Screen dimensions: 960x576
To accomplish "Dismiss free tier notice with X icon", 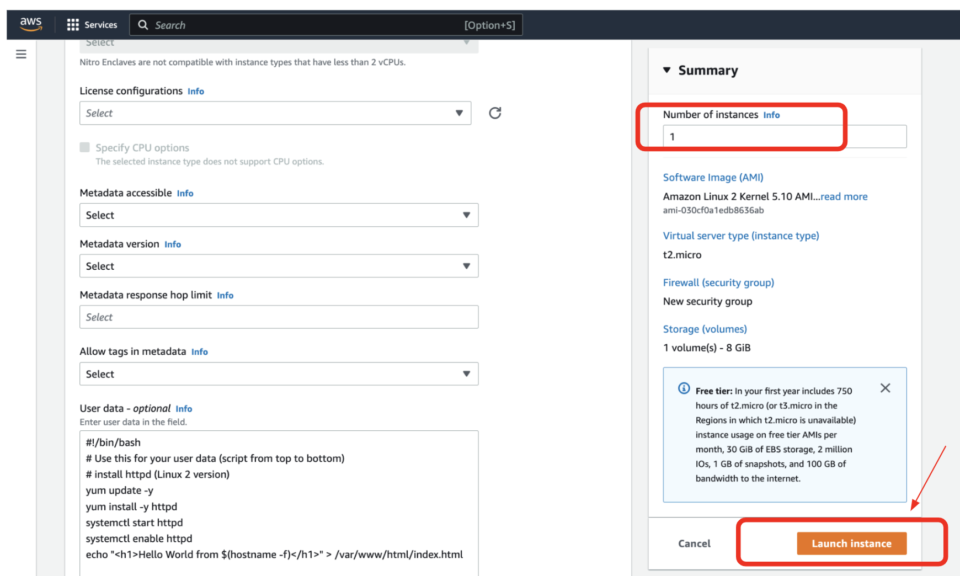I will pos(884,388).
